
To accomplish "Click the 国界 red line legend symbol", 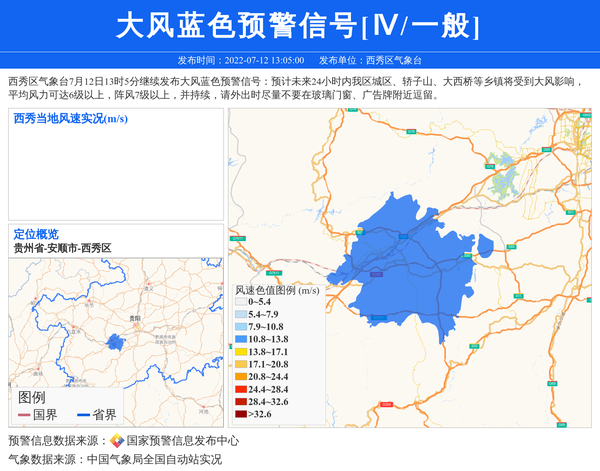I will [x=23, y=415].
